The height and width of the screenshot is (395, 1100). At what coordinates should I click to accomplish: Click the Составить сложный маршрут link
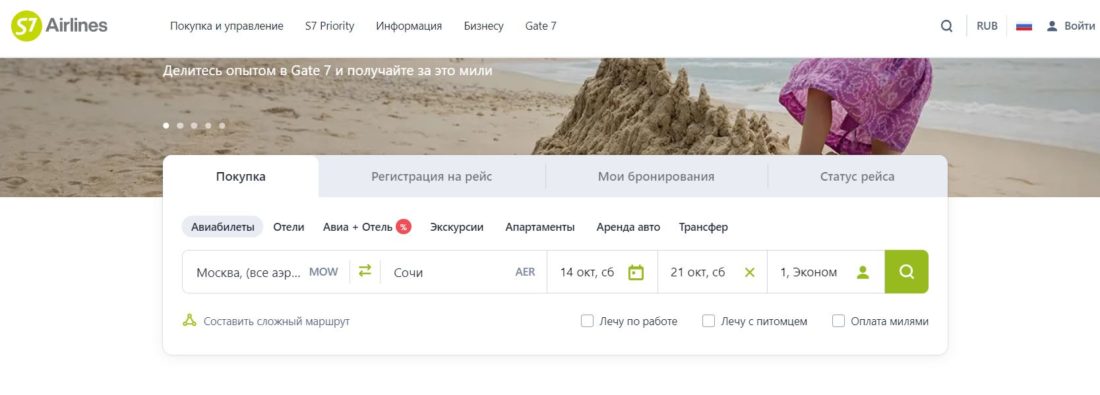pos(276,321)
